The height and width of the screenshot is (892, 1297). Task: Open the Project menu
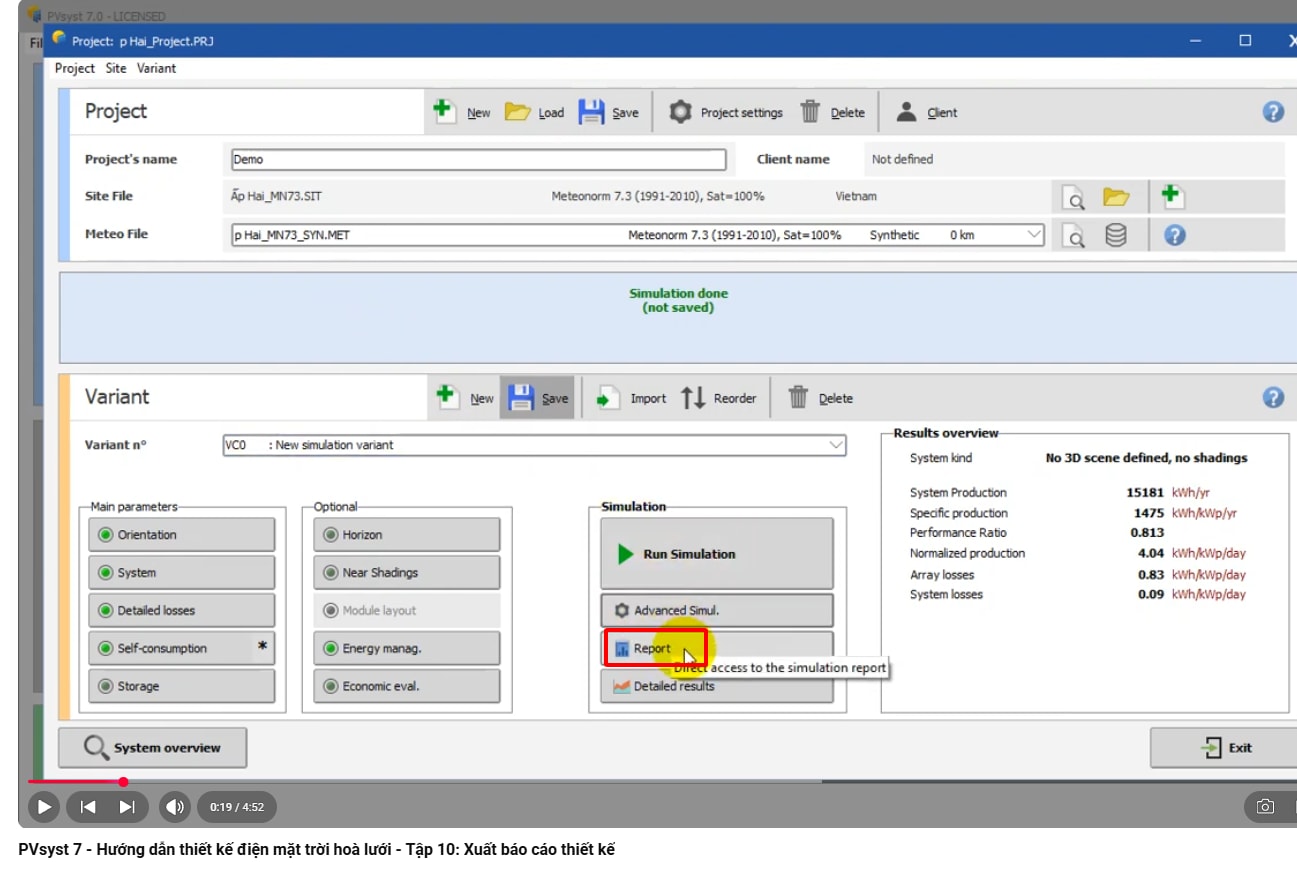coord(75,68)
